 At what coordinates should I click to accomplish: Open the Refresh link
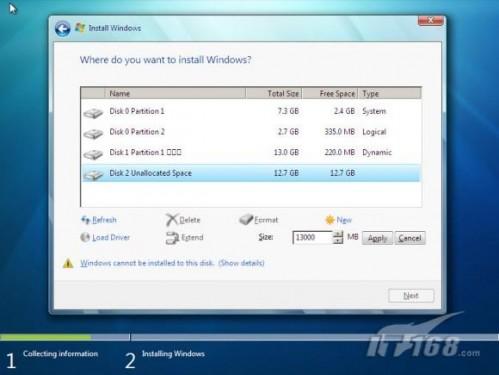pyautogui.click(x=104, y=220)
